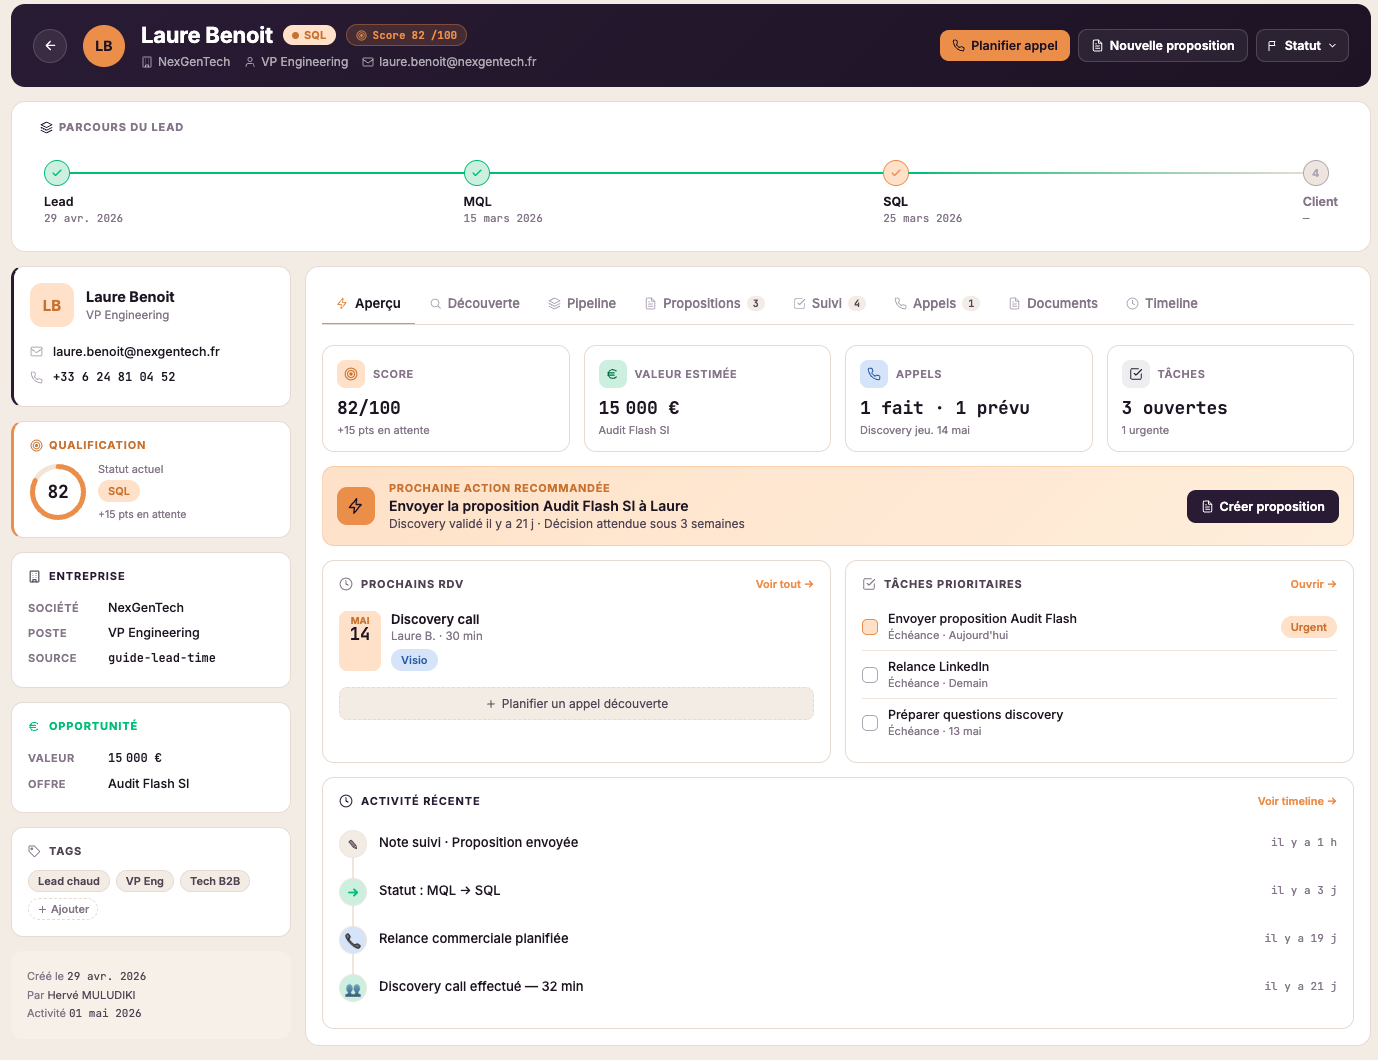
Task: Click the people icon for Discovery call effectué
Action: pyautogui.click(x=353, y=988)
